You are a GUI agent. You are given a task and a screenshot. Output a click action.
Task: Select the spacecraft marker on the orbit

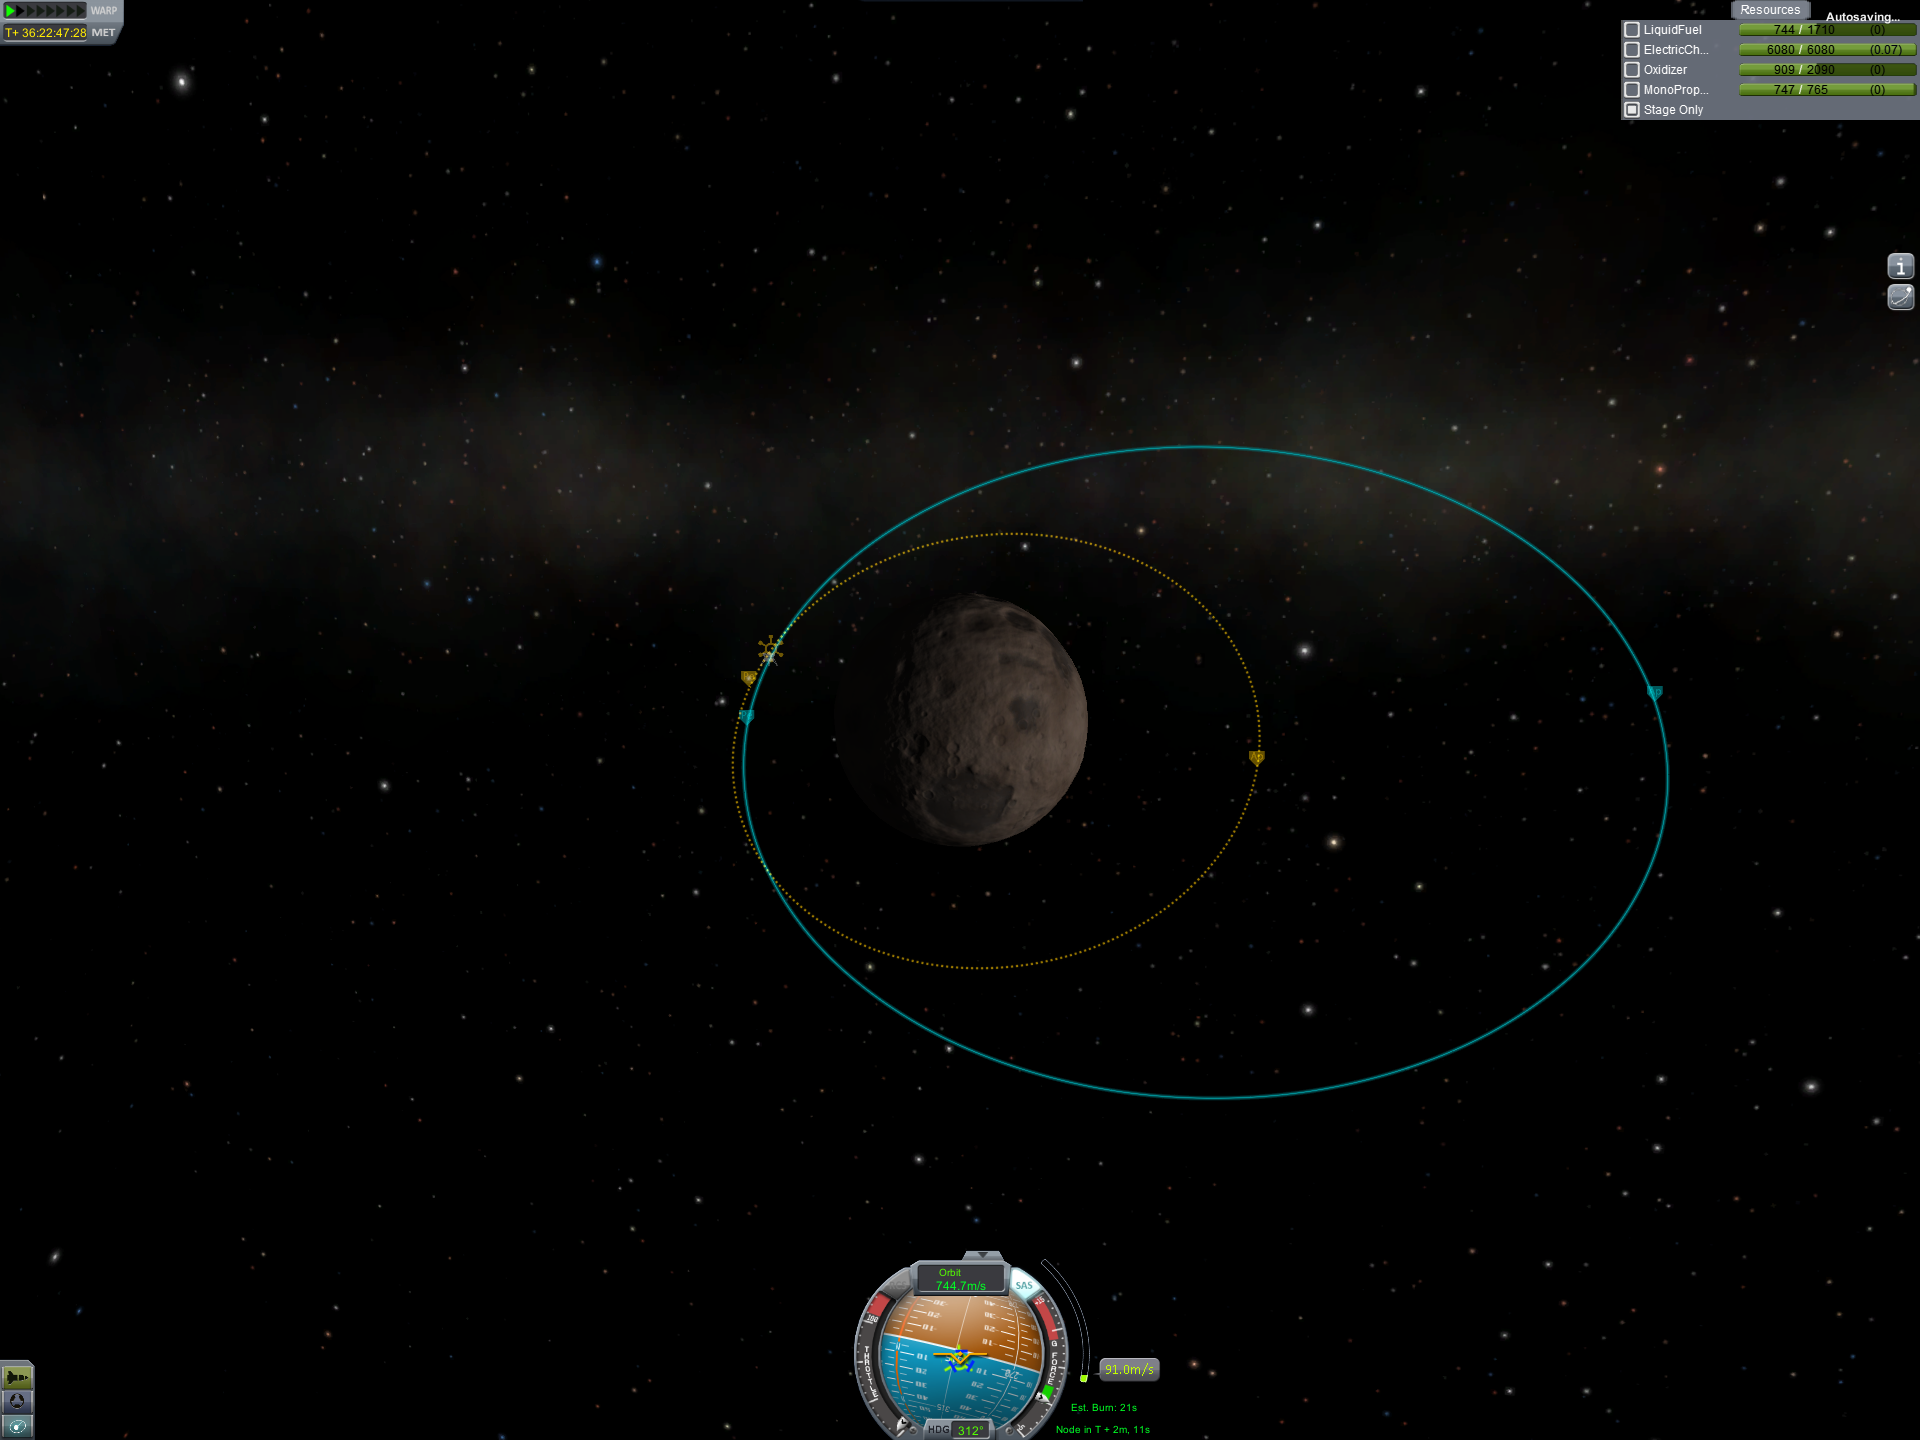tap(770, 651)
